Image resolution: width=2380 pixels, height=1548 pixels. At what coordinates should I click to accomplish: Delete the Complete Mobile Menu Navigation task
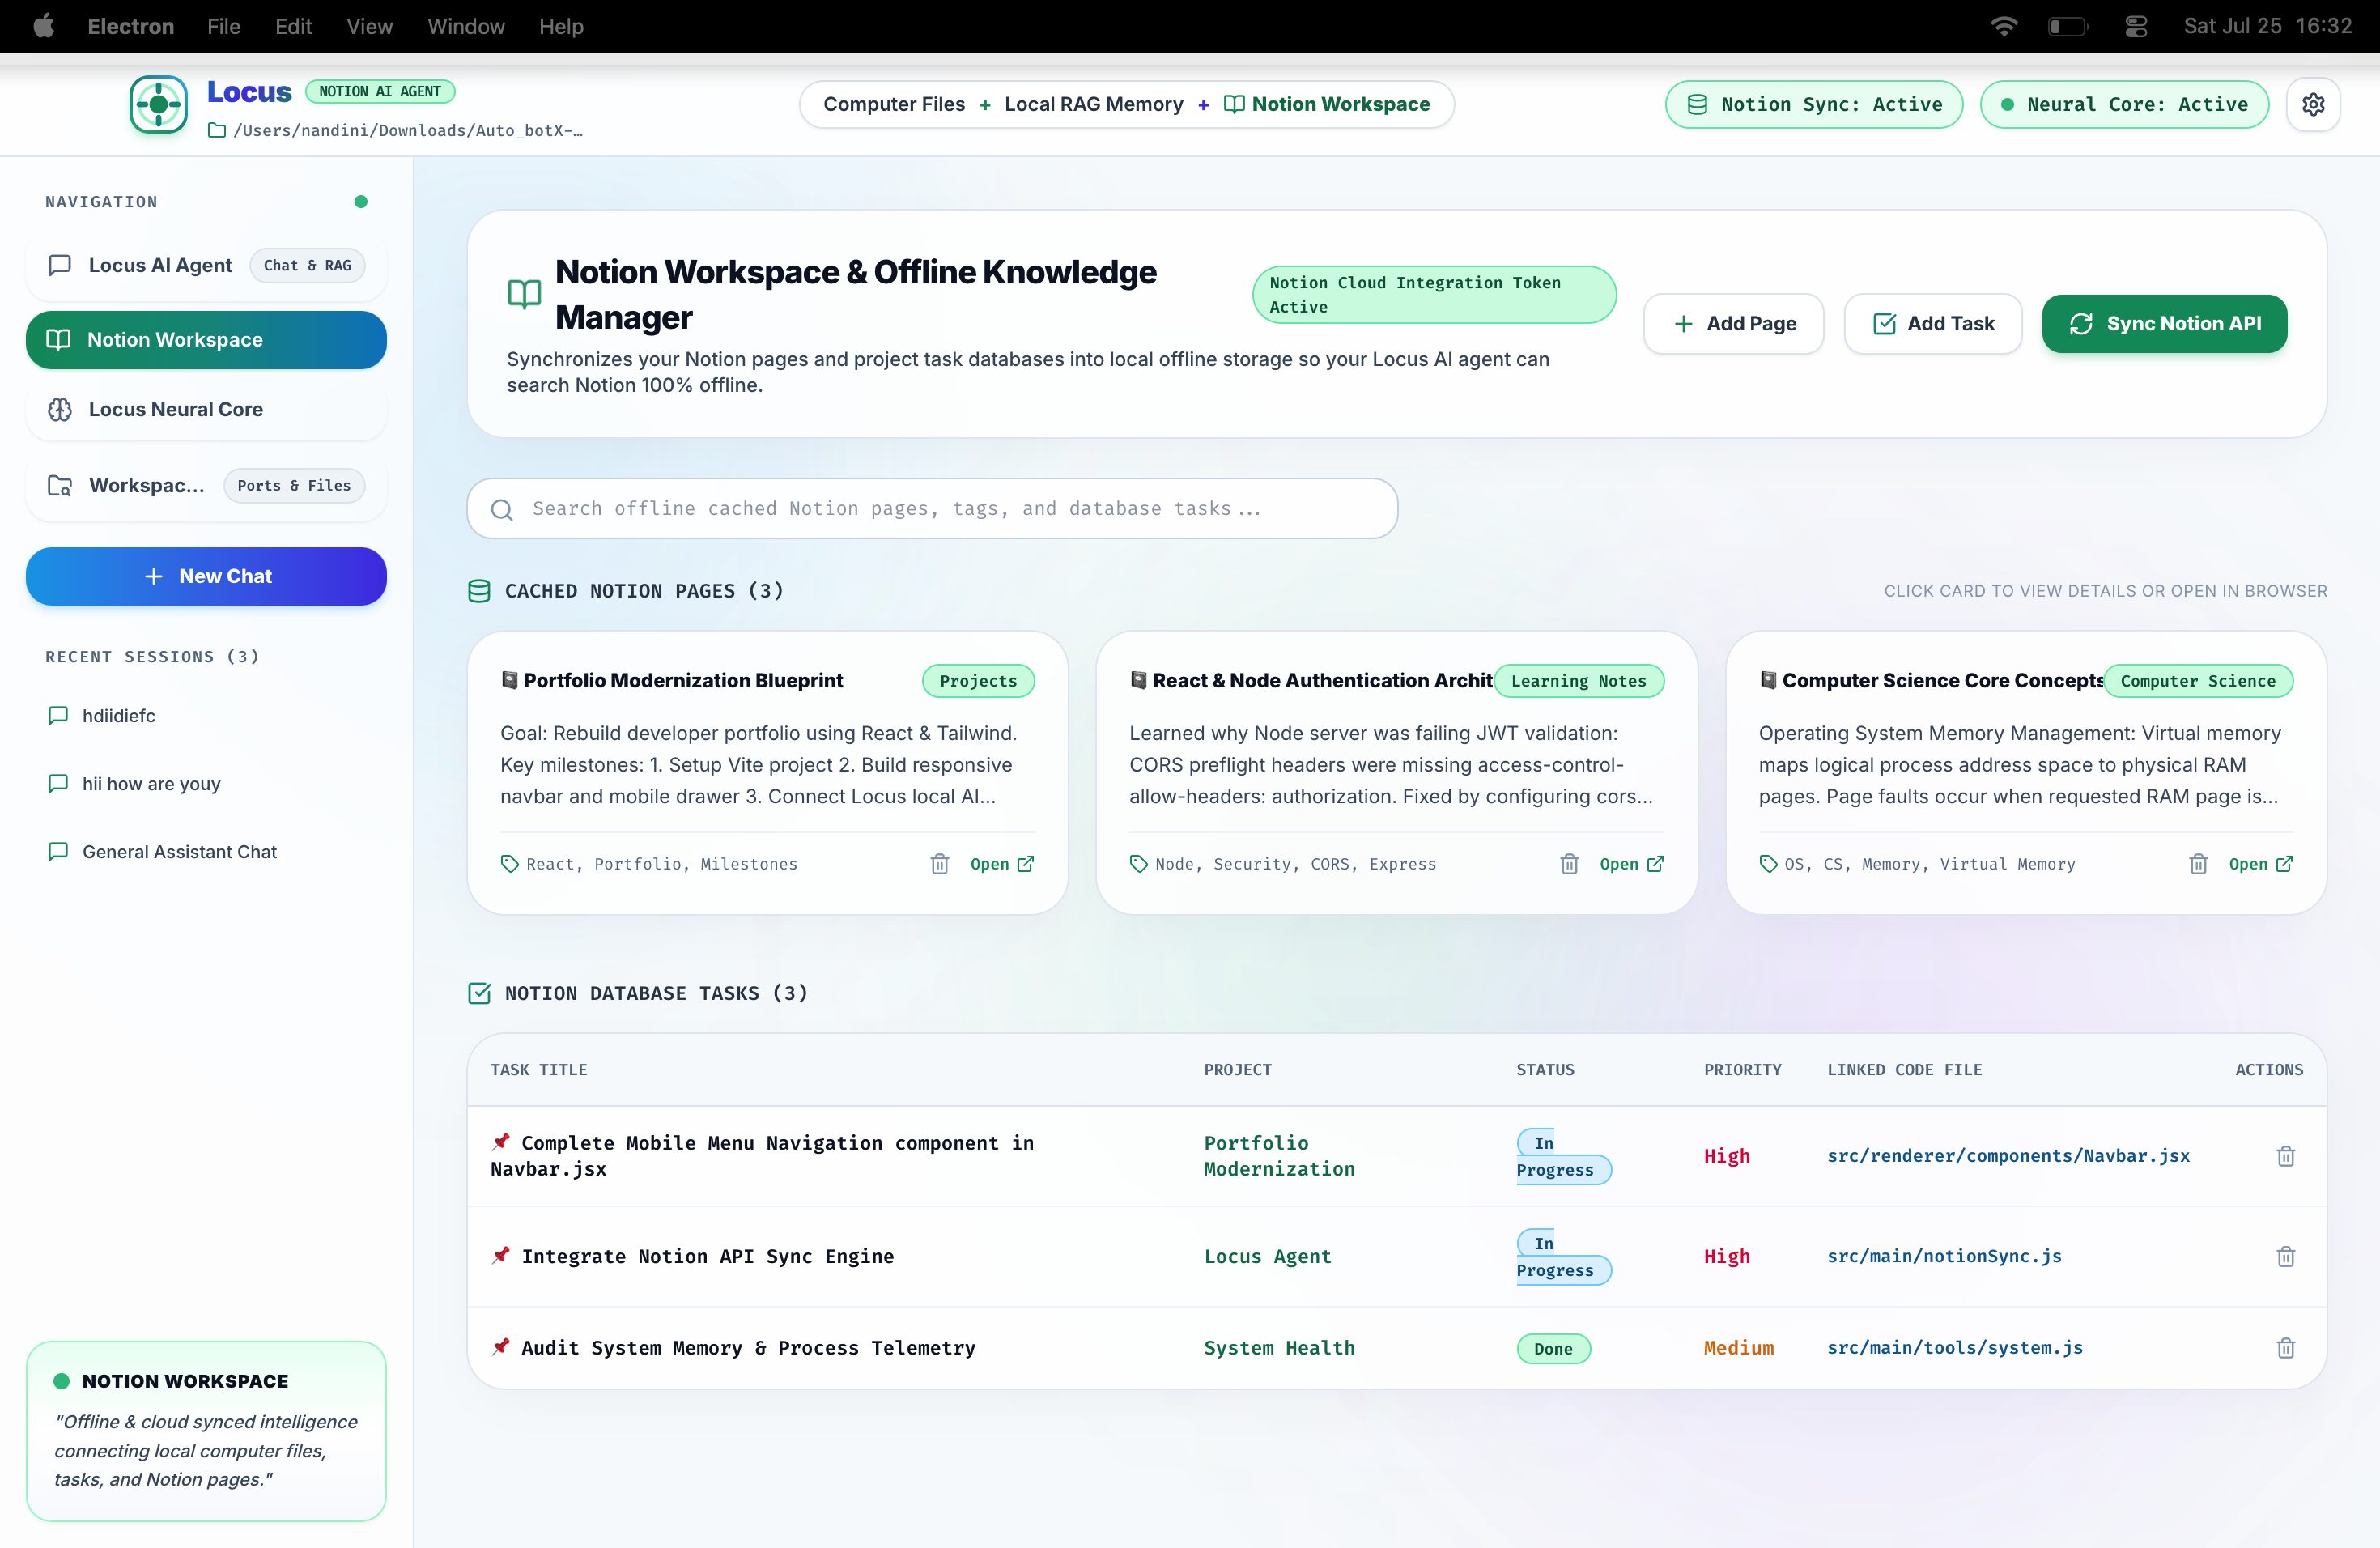(2286, 1156)
